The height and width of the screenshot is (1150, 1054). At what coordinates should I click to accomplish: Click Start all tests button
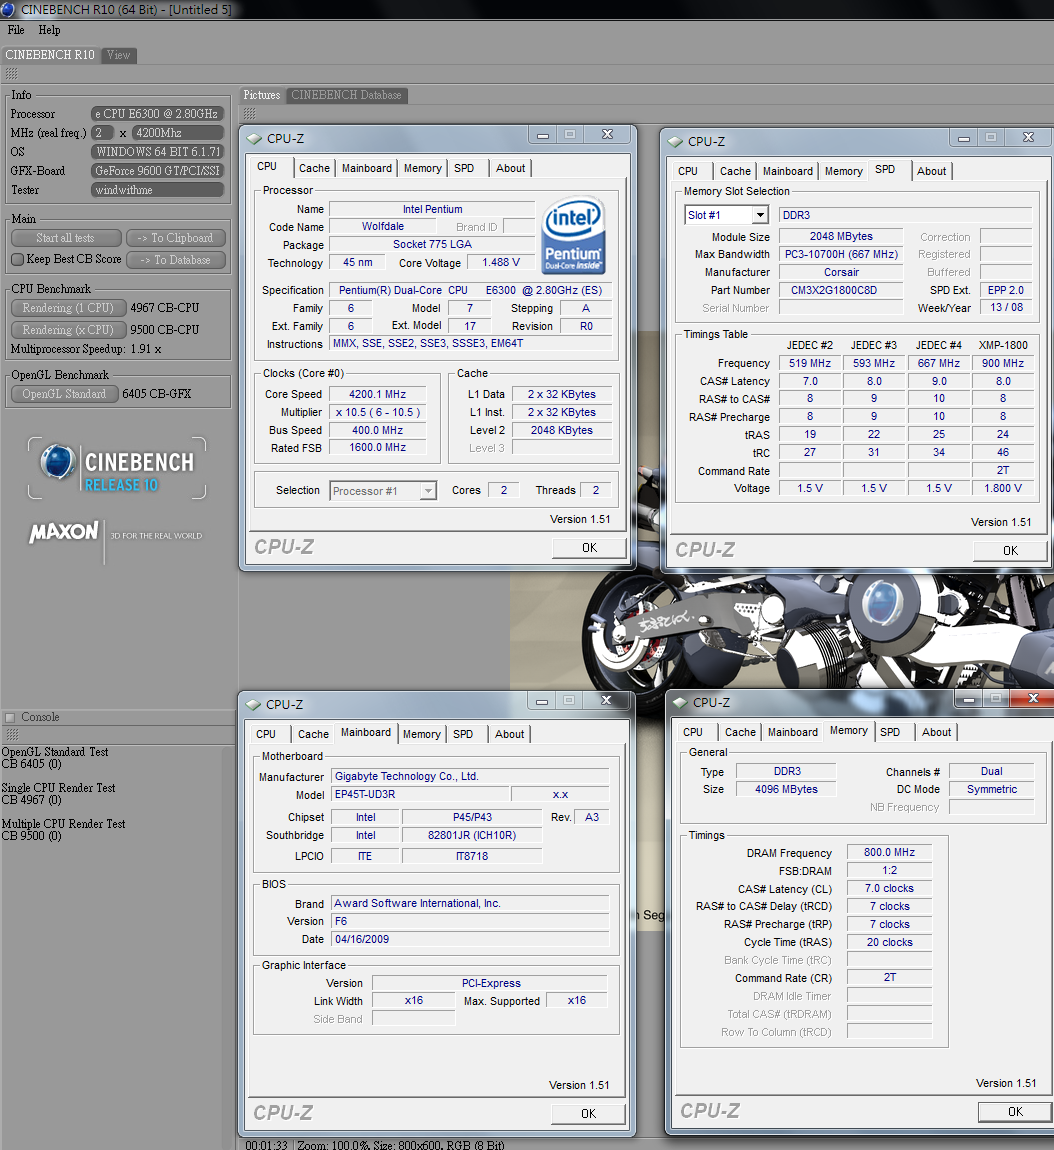pos(66,238)
